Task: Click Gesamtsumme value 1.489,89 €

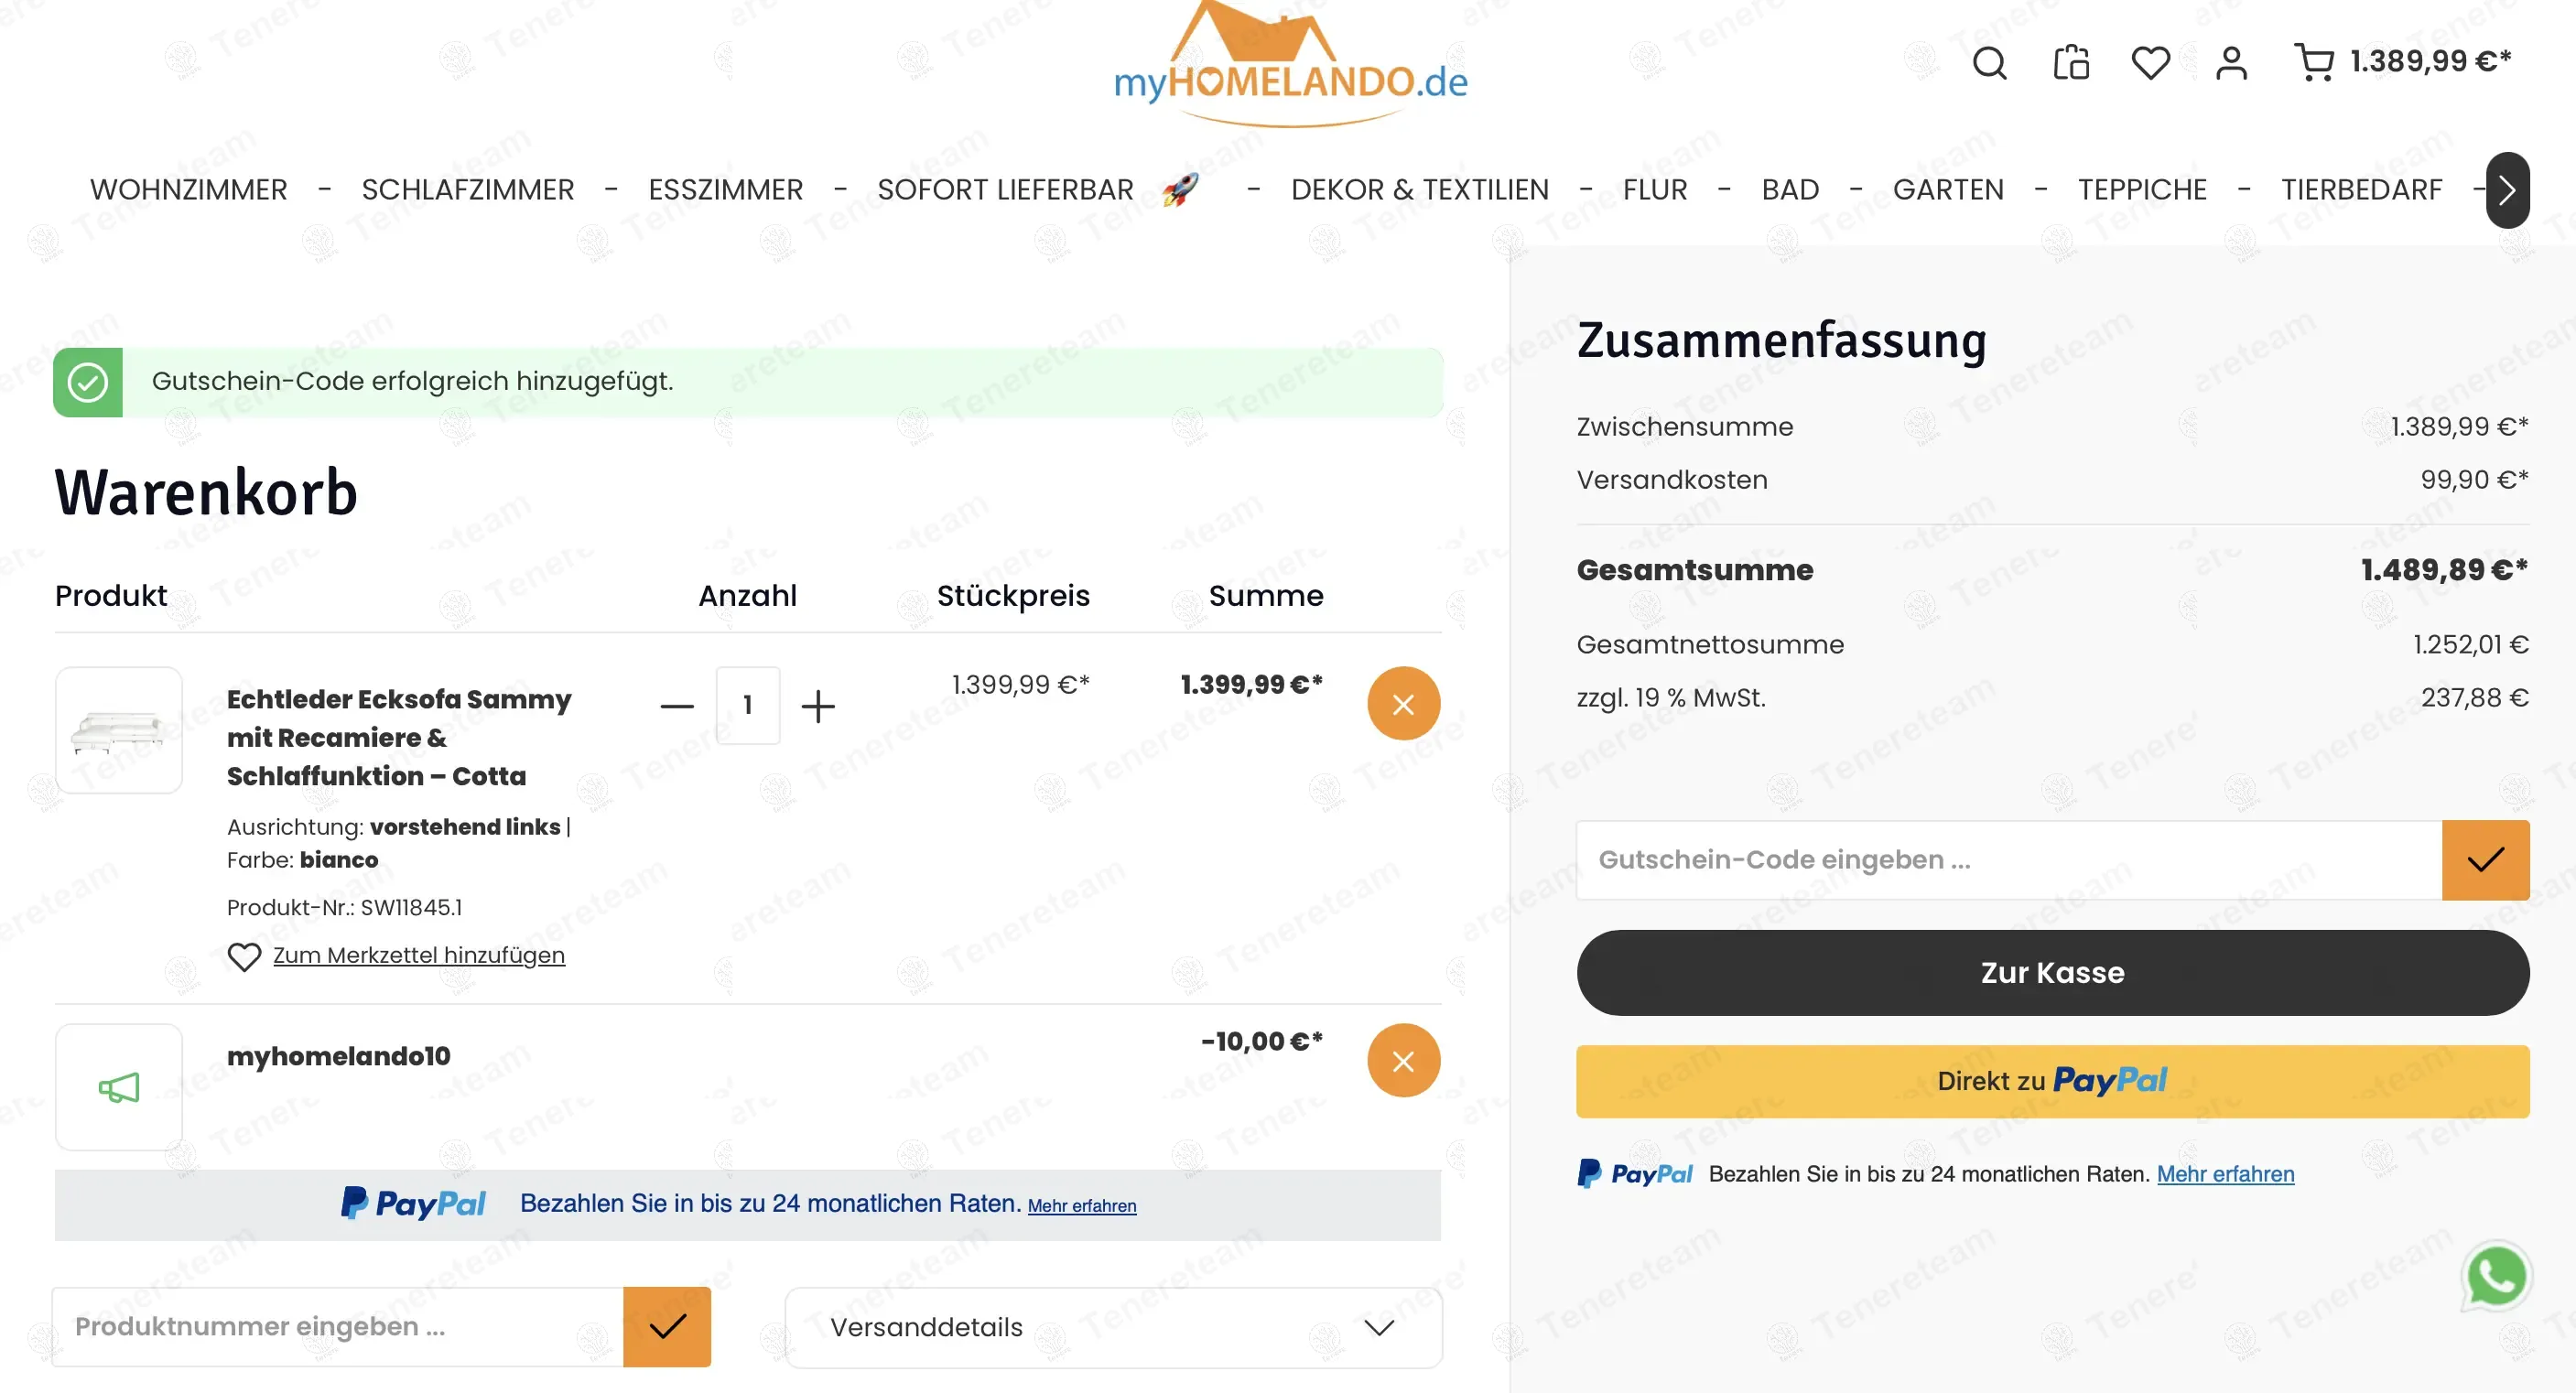Action: 2444,570
